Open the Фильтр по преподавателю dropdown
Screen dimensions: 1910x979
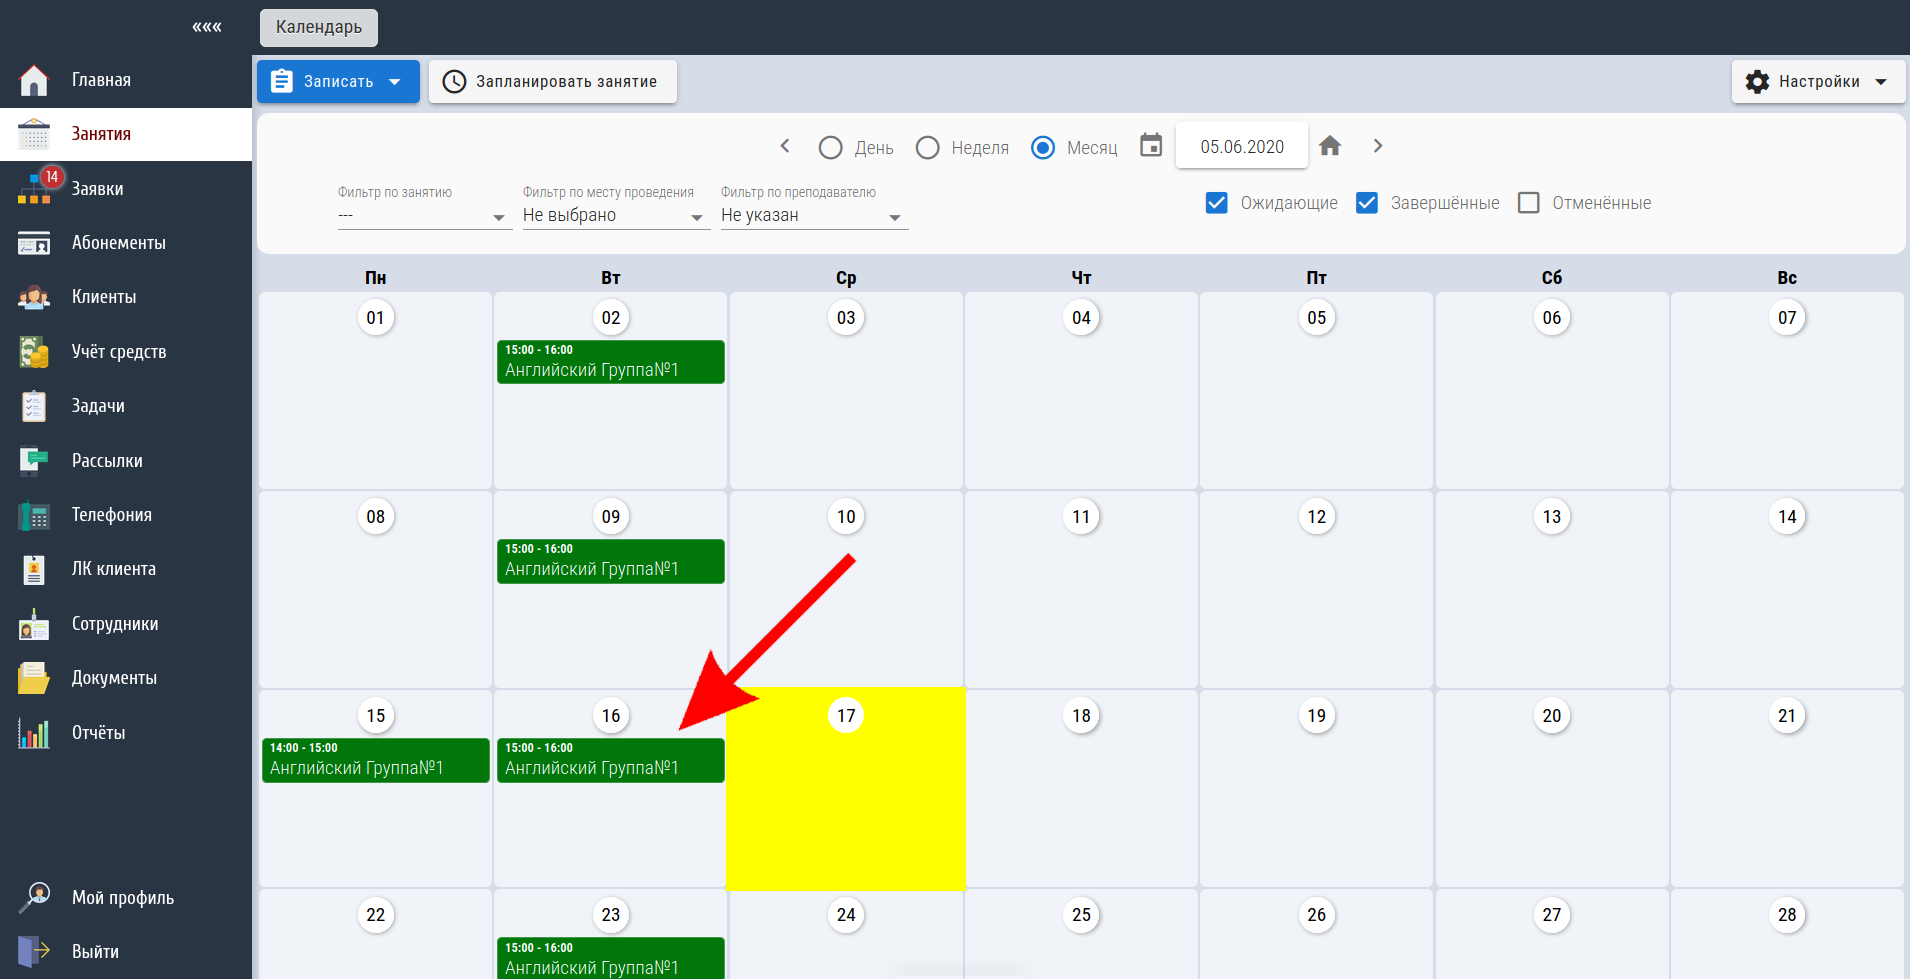(813, 216)
